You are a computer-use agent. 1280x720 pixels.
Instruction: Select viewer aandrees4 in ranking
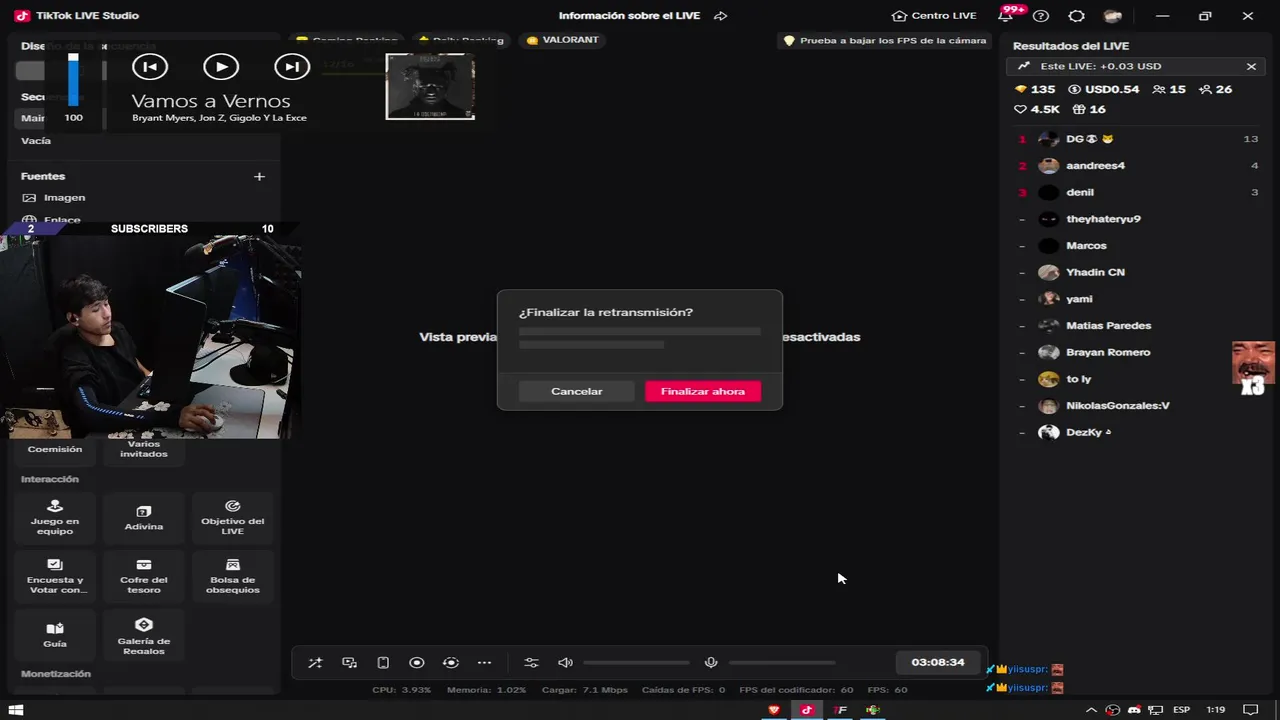(x=1138, y=166)
